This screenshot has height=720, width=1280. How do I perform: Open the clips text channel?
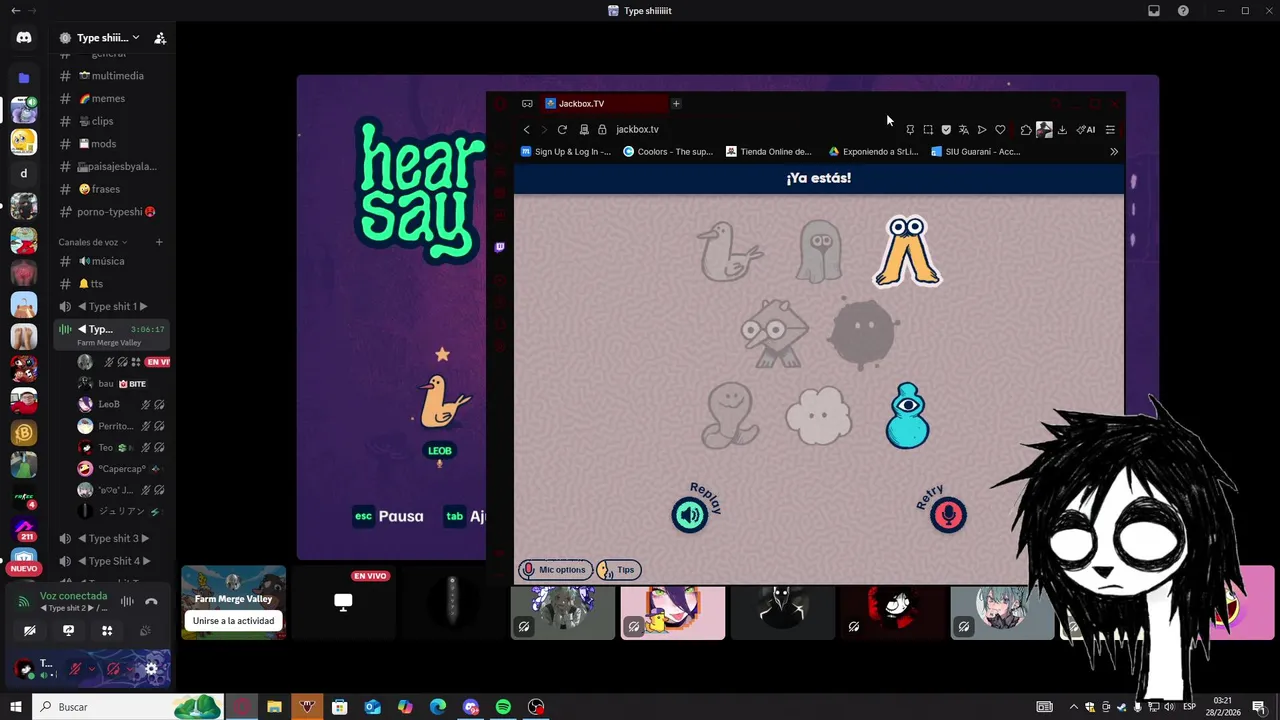pos(112,121)
